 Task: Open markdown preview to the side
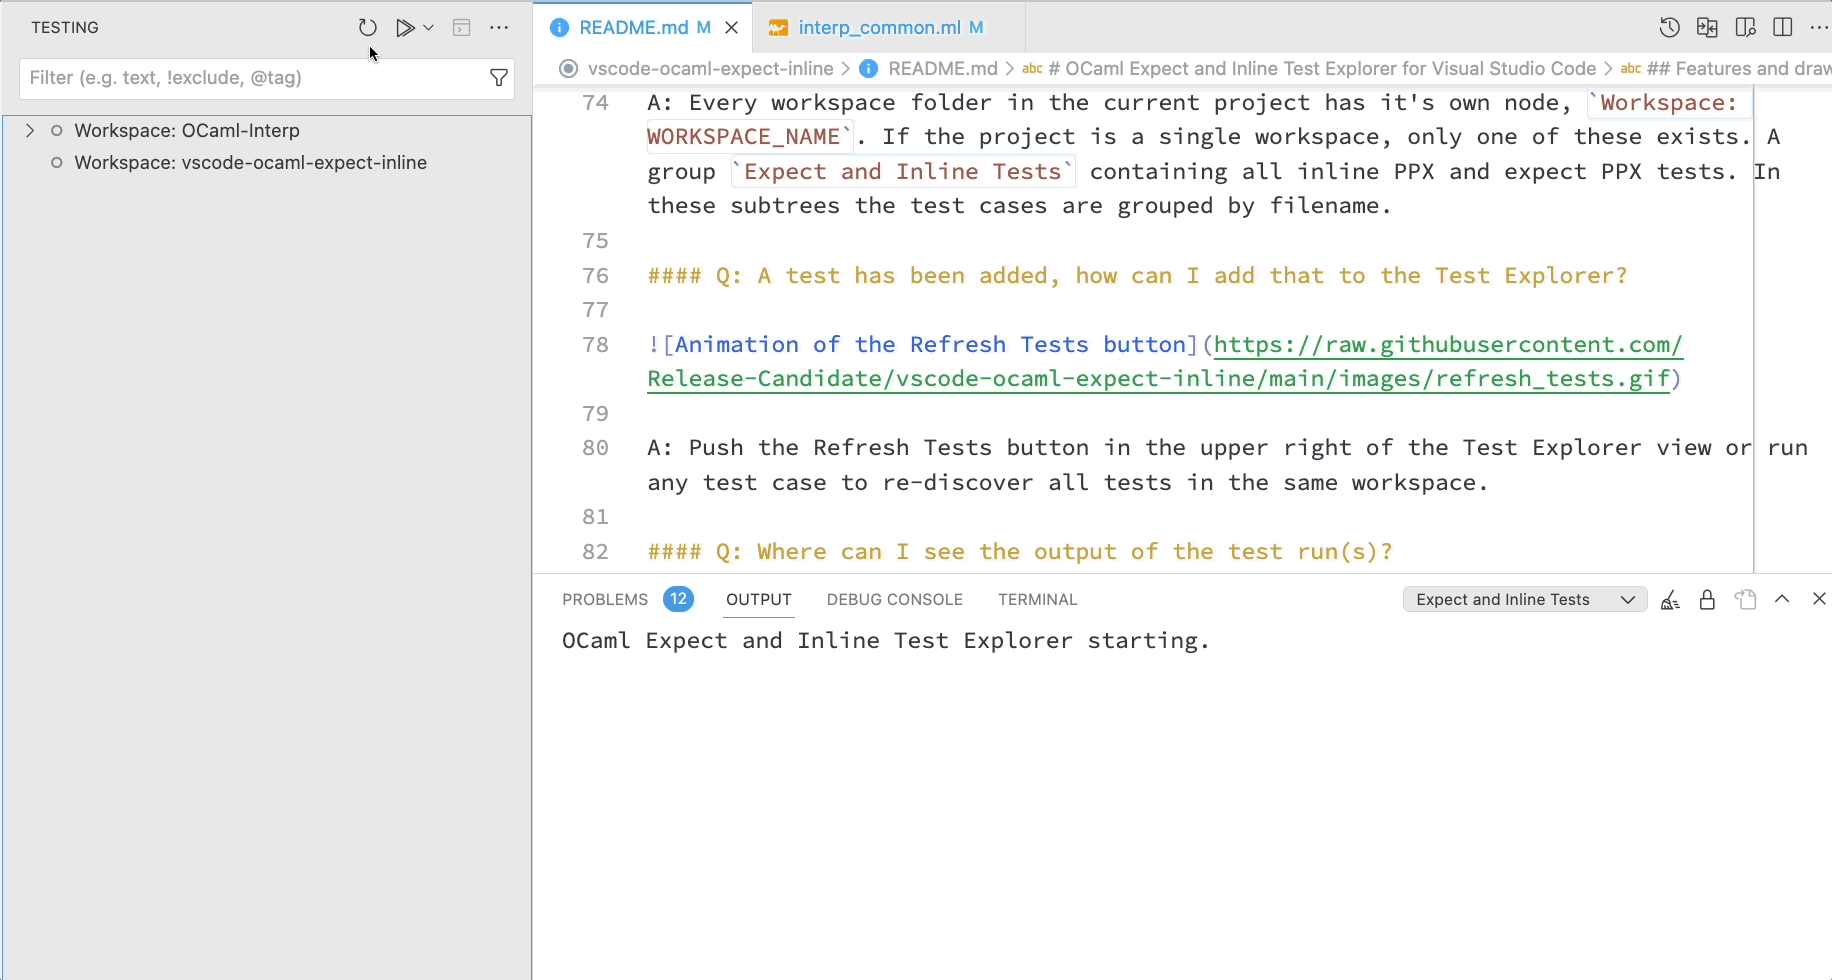click(1745, 28)
